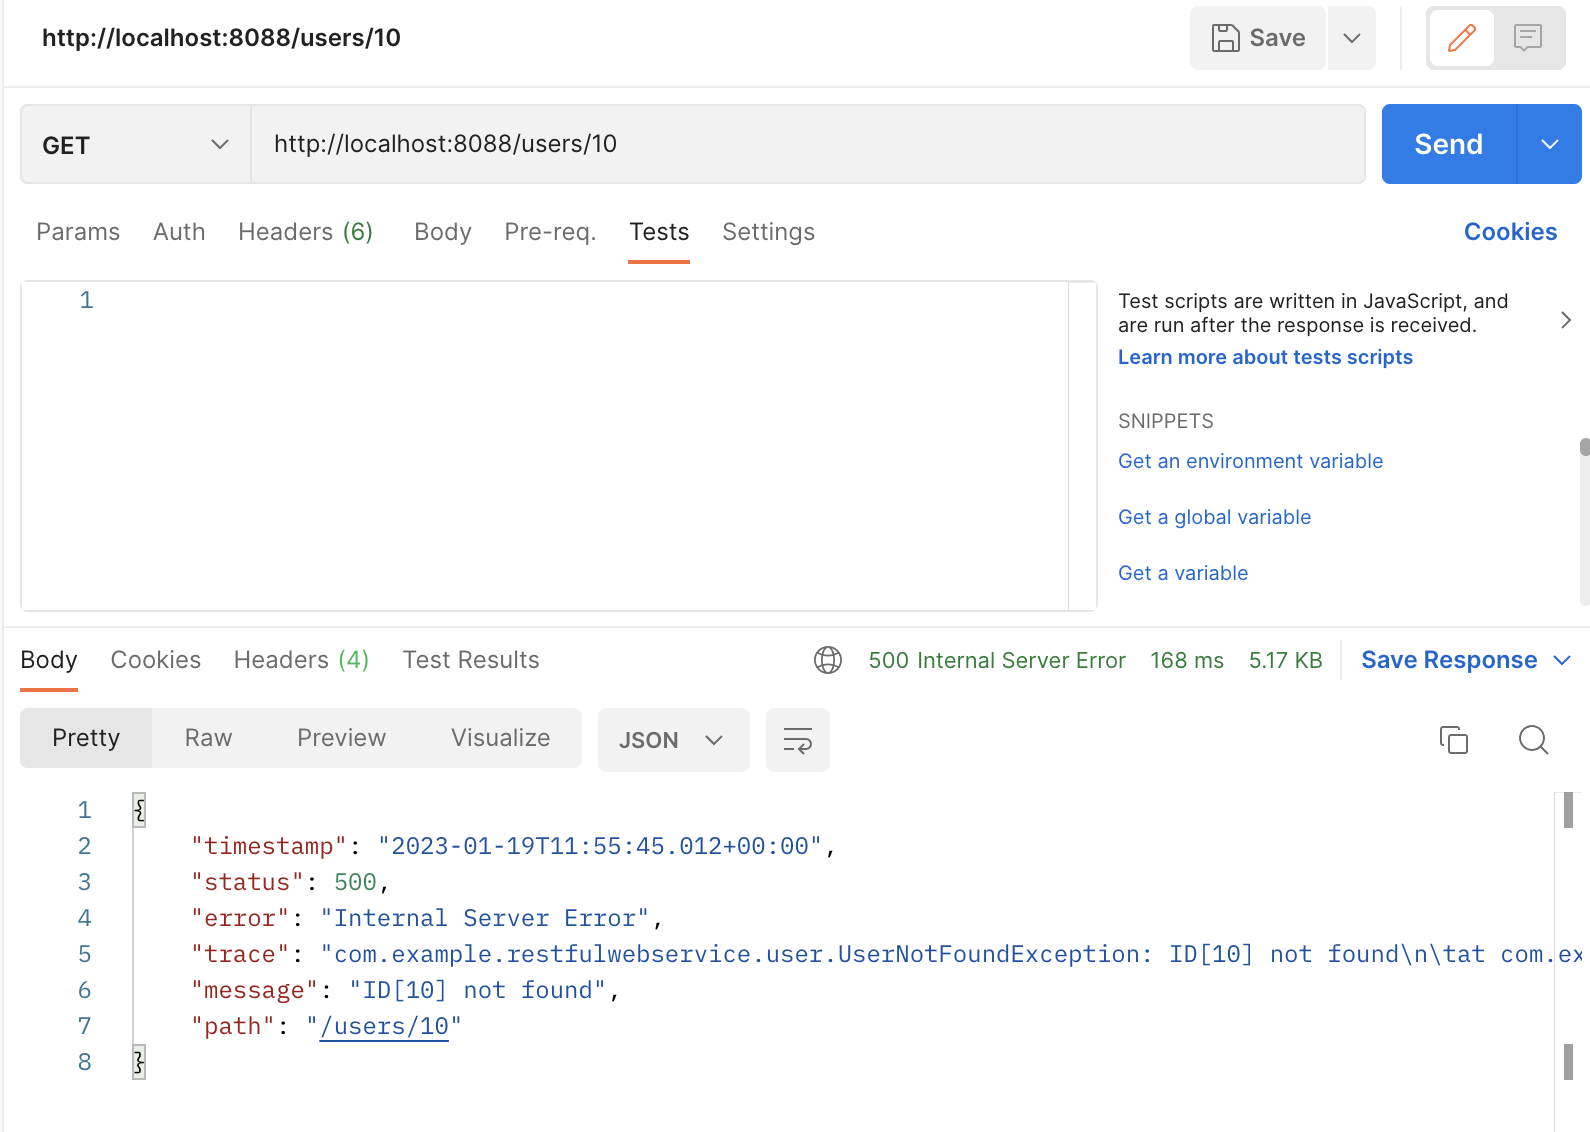1590x1132 pixels.
Task: Click the 5.17 KB response size
Action: pos(1285,660)
